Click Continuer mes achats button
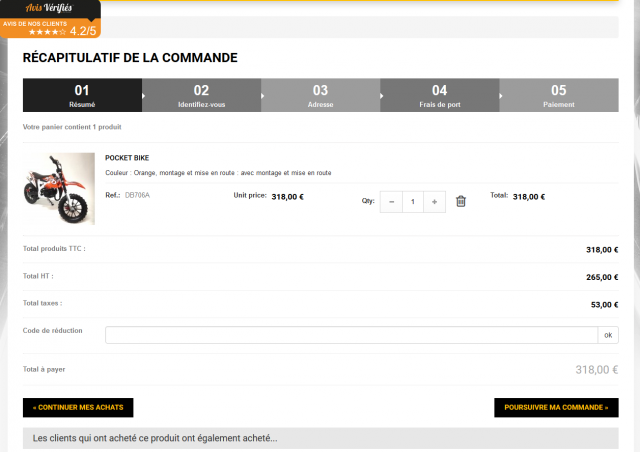Screen dimensions: 640x452 tap(78, 407)
